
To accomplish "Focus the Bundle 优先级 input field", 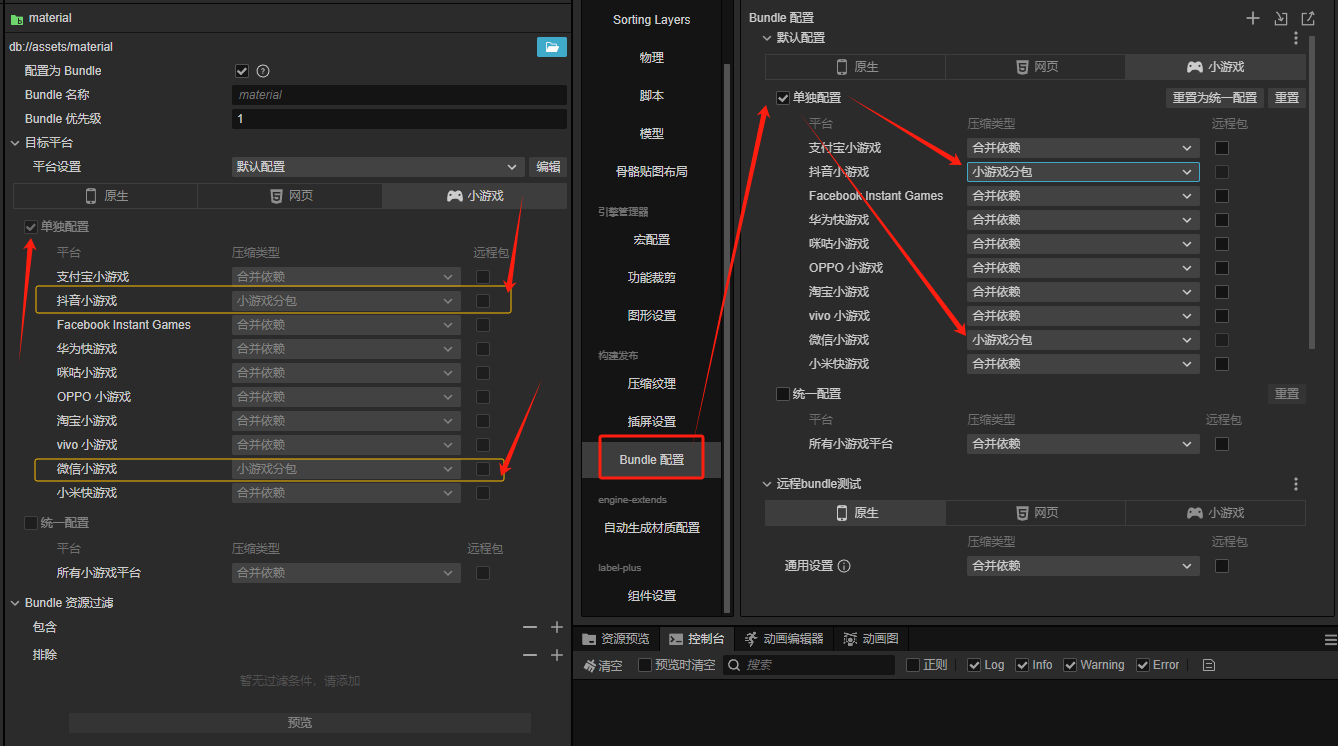I will coord(399,119).
